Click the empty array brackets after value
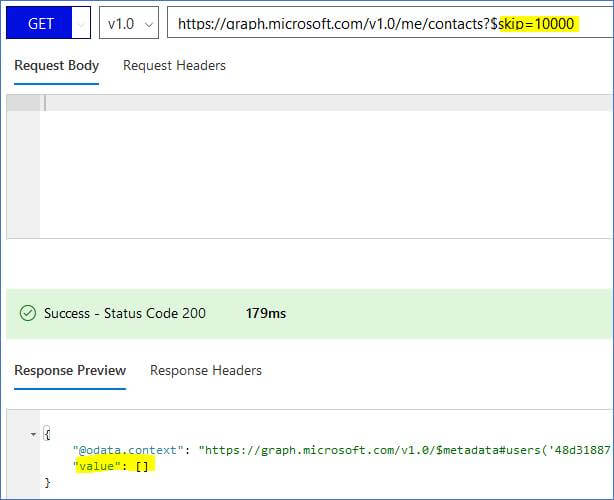The image size is (614, 500). click(x=141, y=467)
